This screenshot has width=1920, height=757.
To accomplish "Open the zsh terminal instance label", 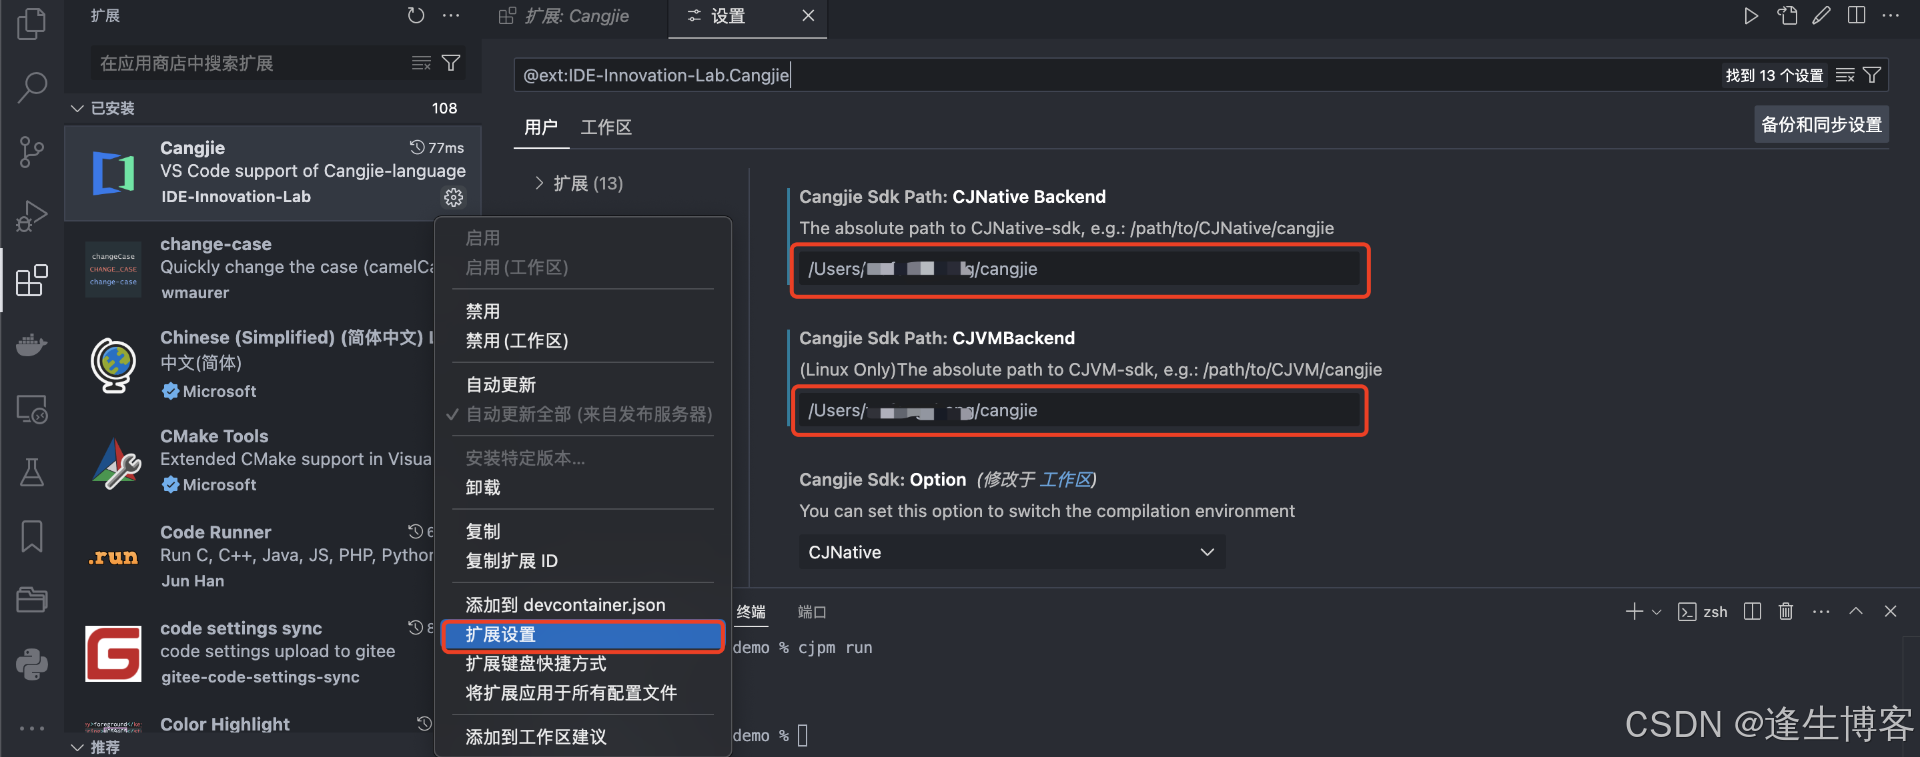I will point(1703,612).
